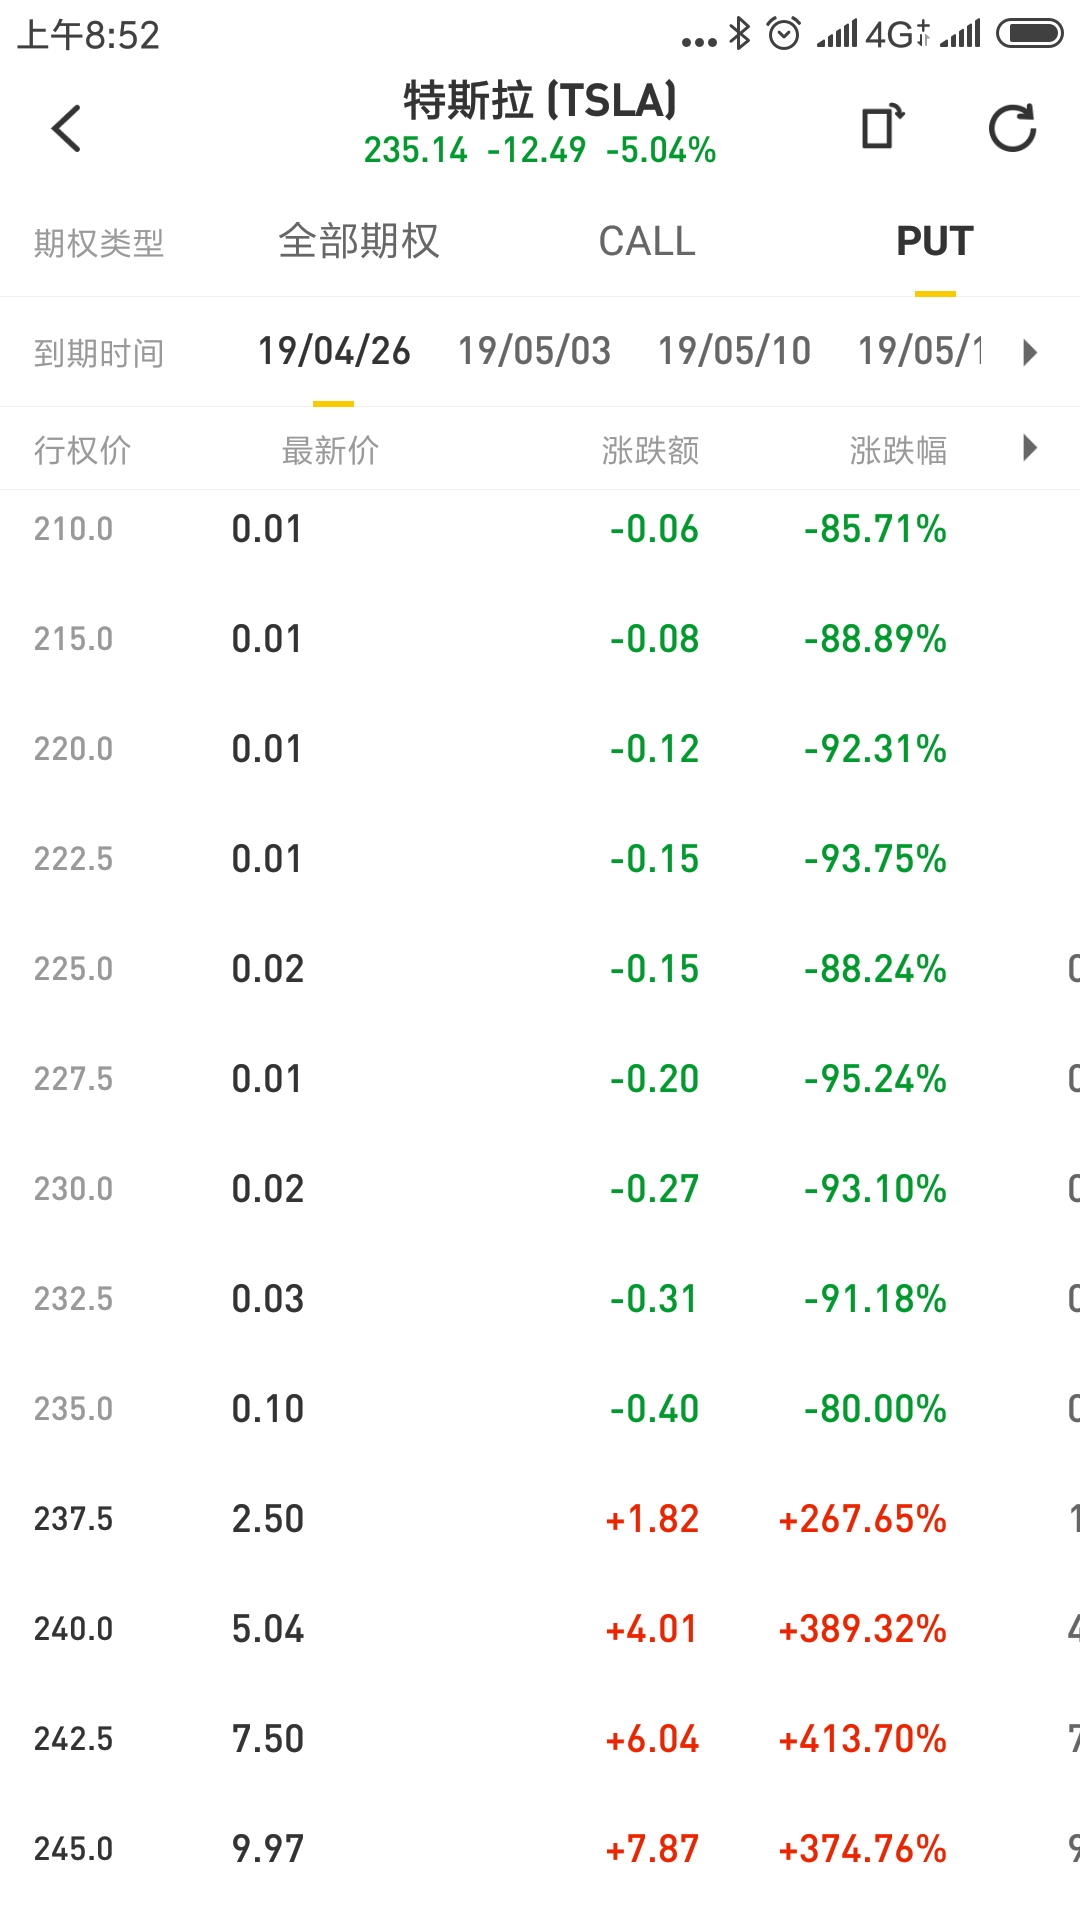Tap the alarm clock status icon

[x=784, y=34]
